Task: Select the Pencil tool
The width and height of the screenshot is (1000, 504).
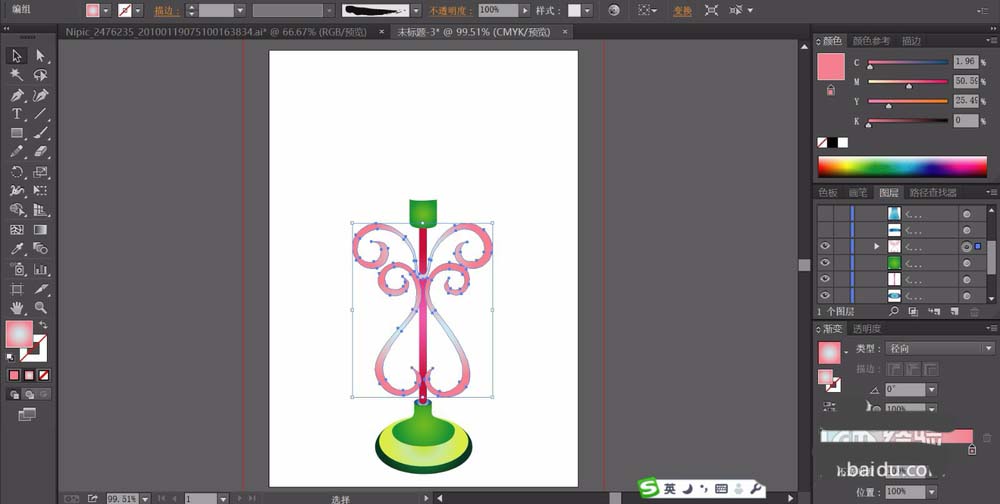Action: tap(17, 152)
